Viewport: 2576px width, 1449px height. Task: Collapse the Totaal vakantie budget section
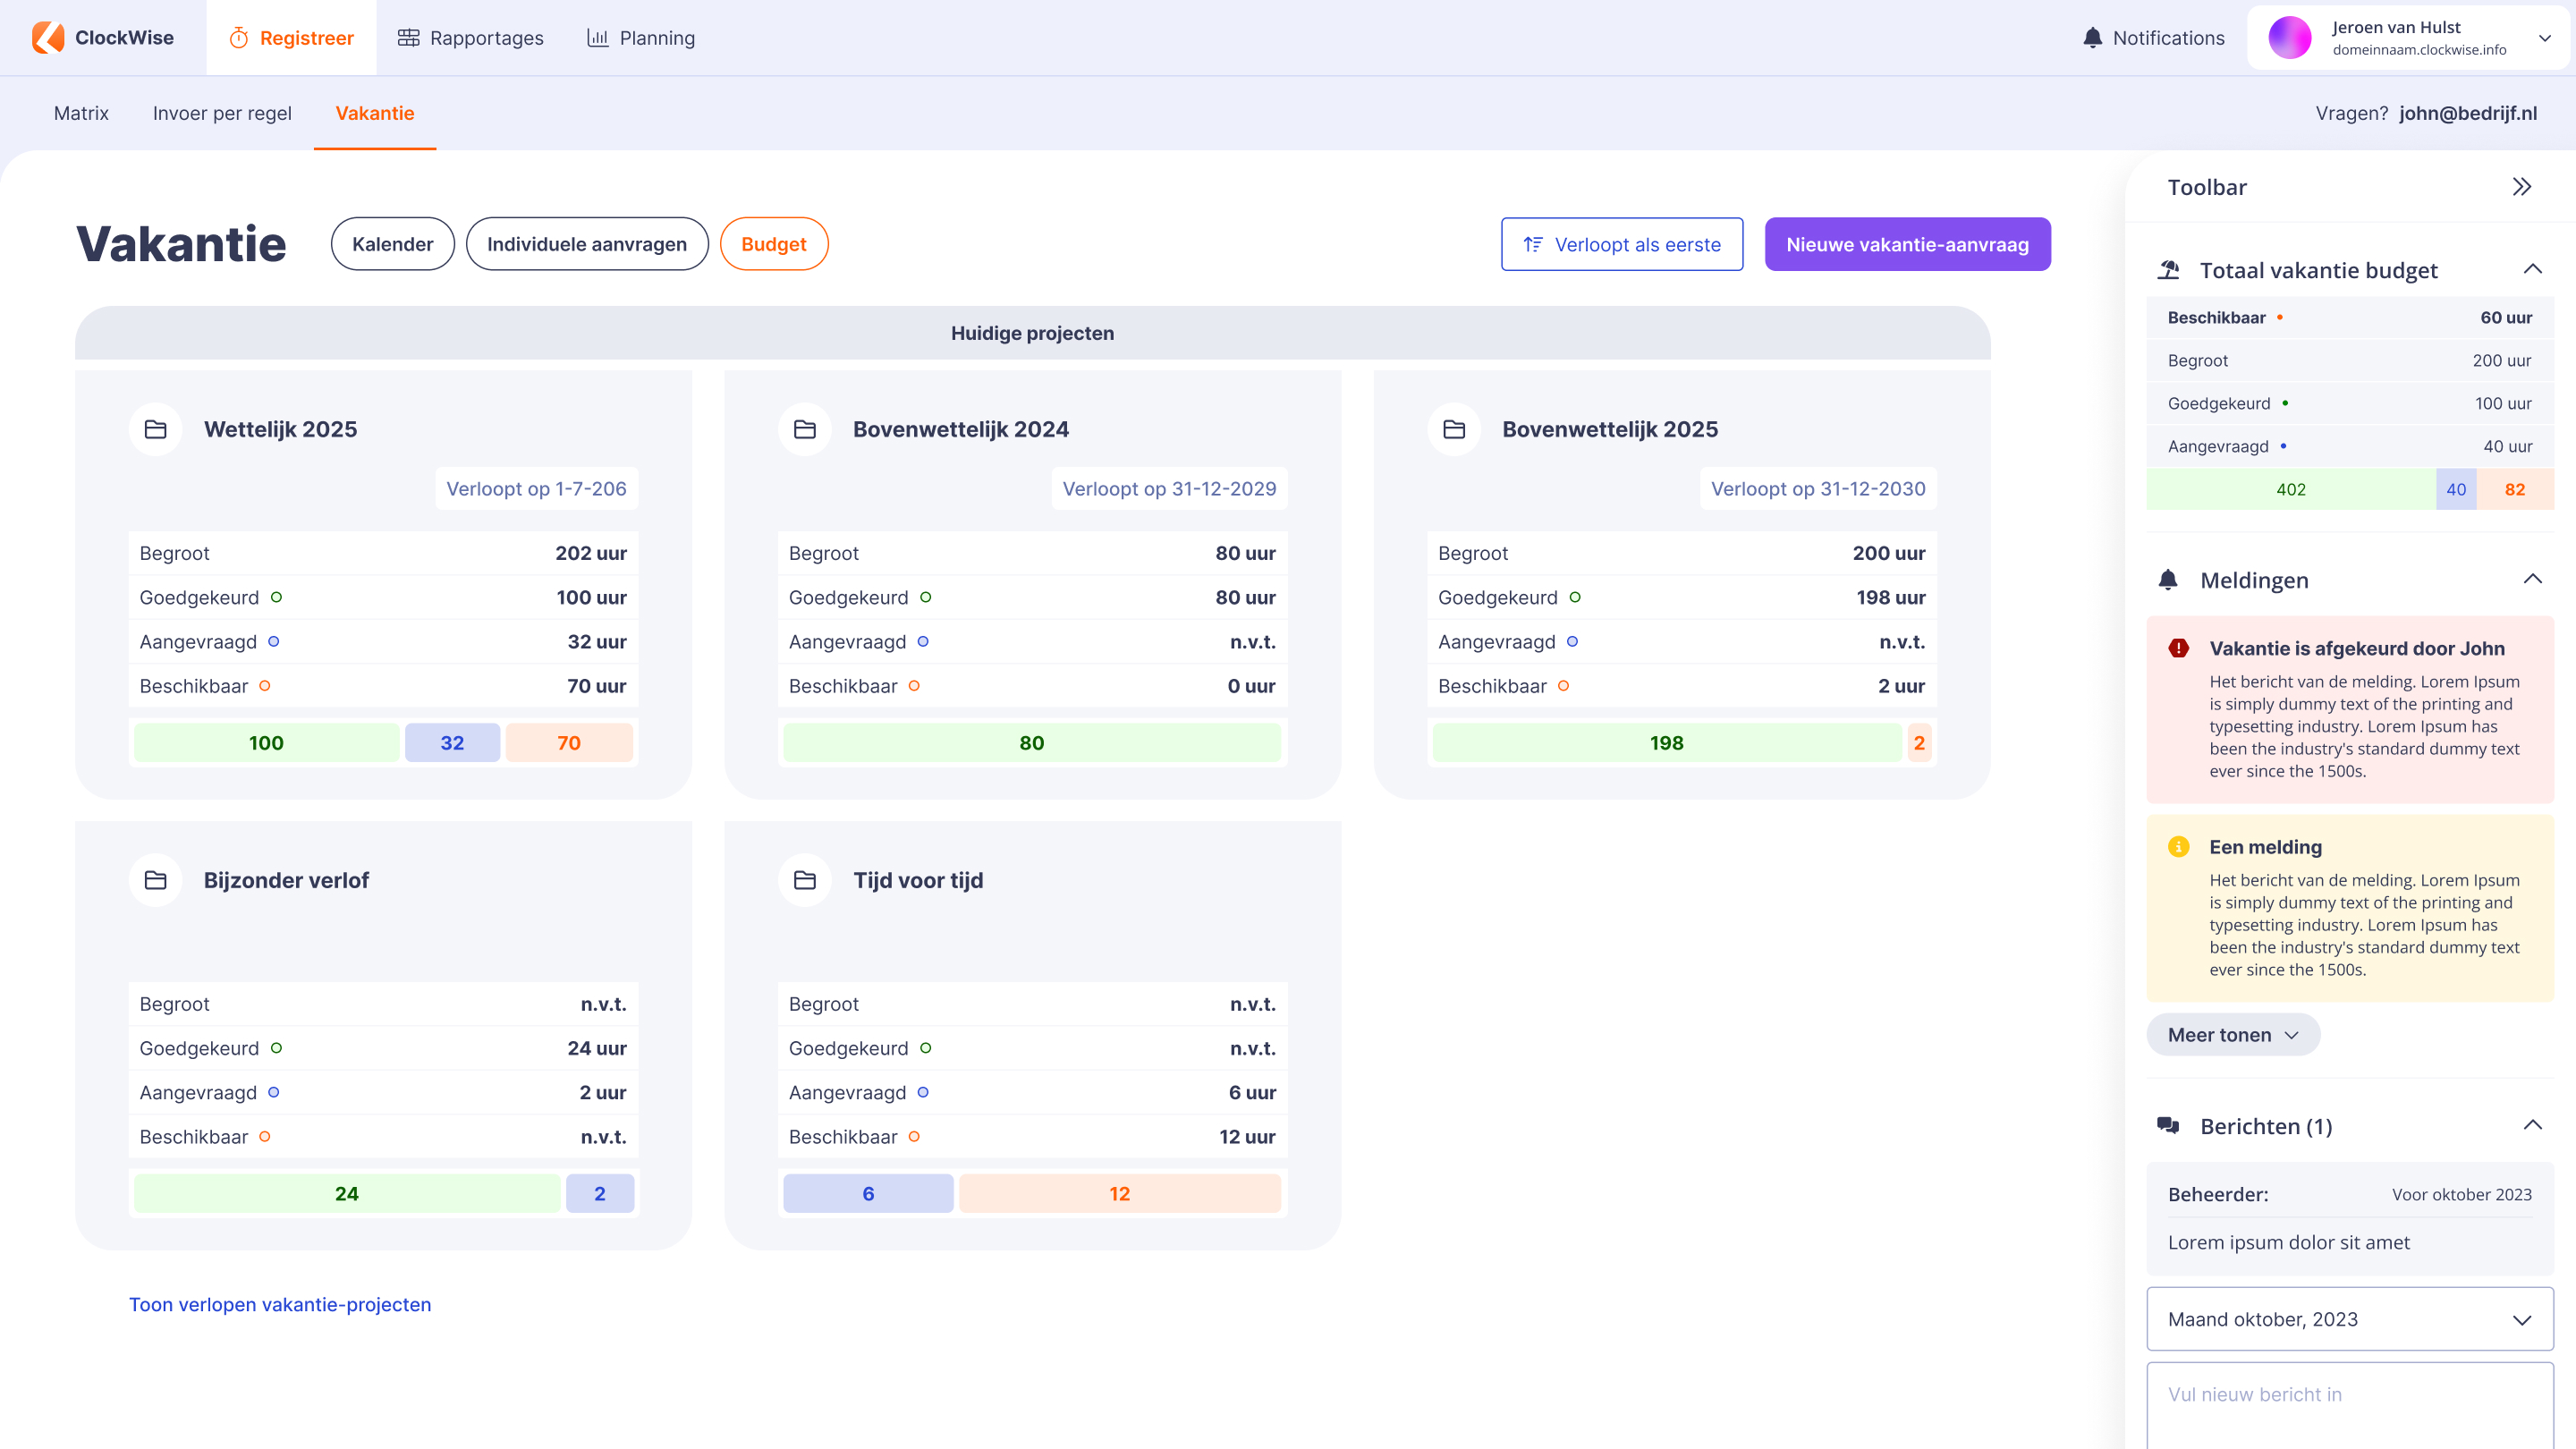[x=2532, y=269]
